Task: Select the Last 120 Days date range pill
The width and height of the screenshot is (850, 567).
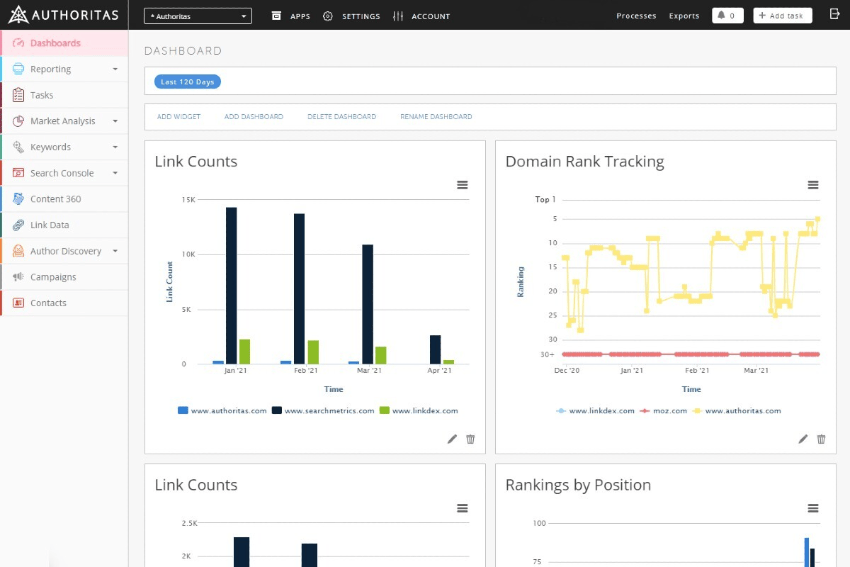Action: [x=188, y=82]
